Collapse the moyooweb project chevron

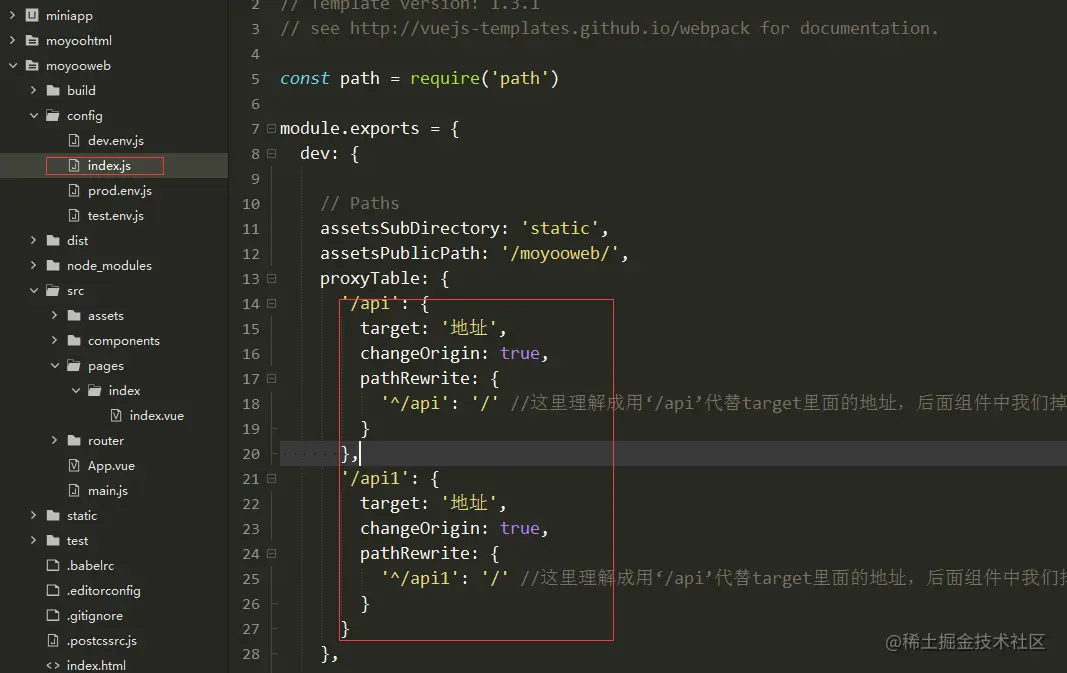12,65
